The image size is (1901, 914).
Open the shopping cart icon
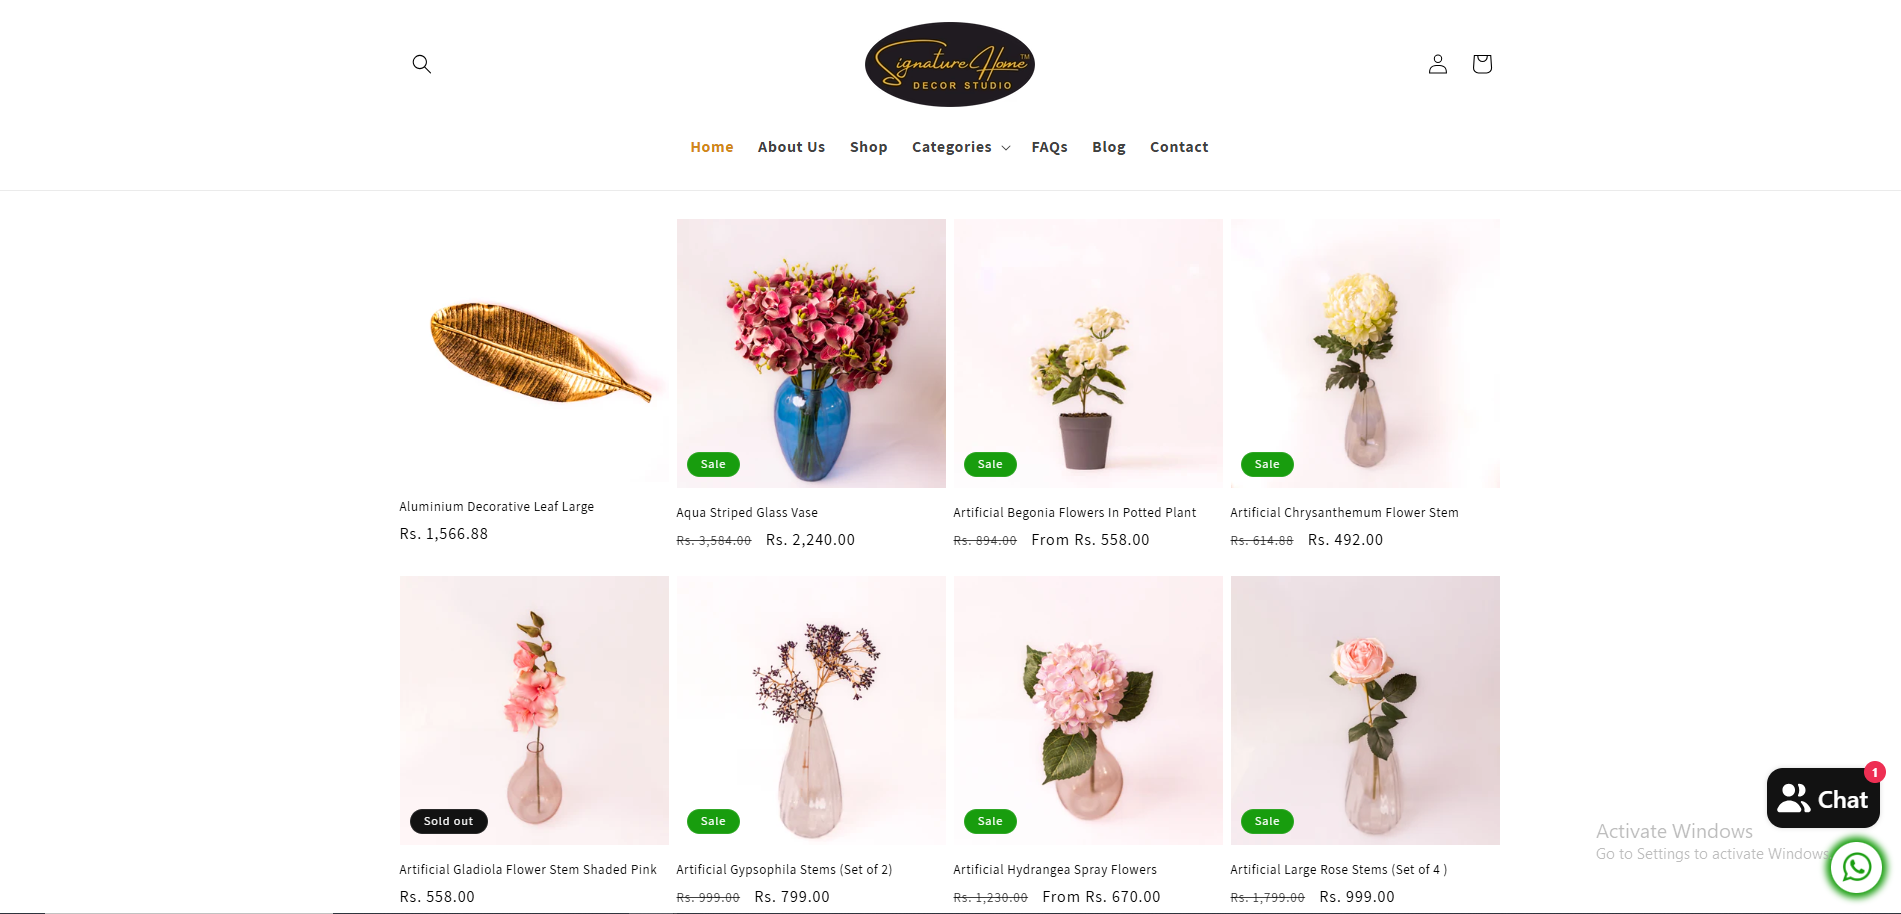1482,64
